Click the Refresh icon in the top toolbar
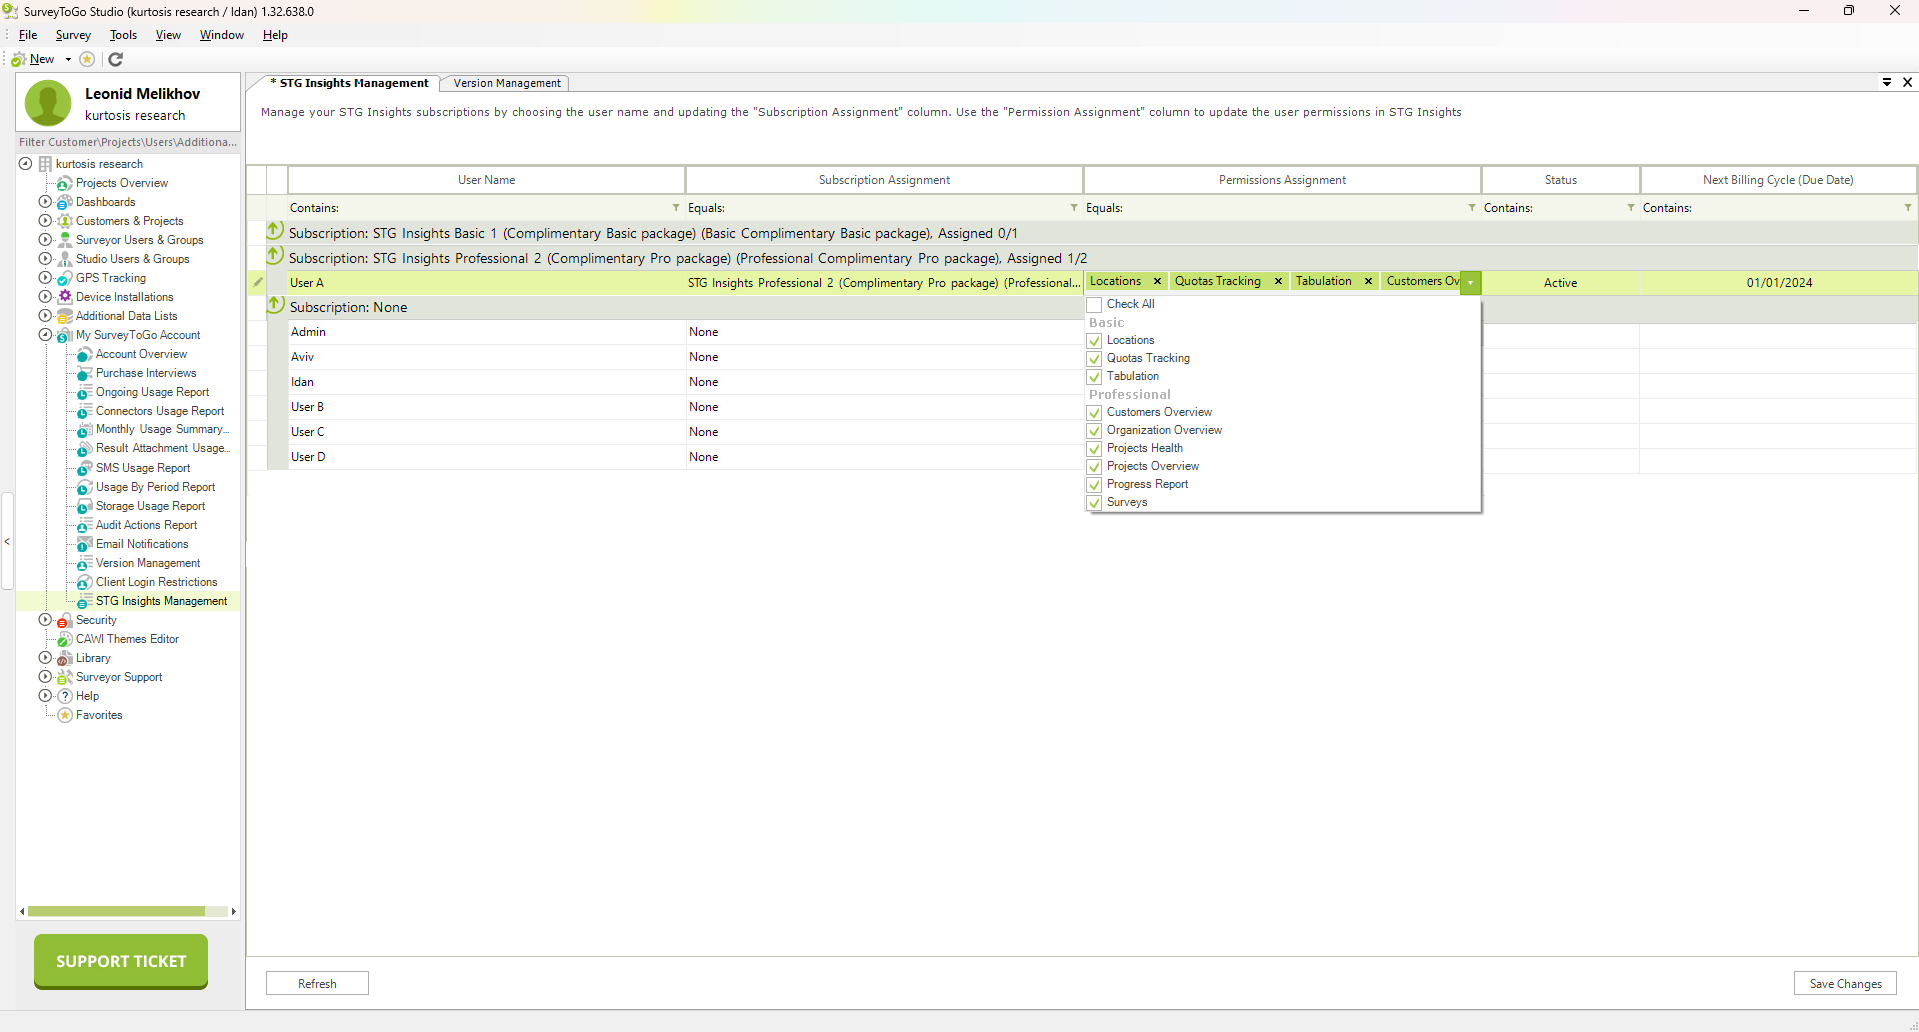The width and height of the screenshot is (1919, 1032). point(116,59)
